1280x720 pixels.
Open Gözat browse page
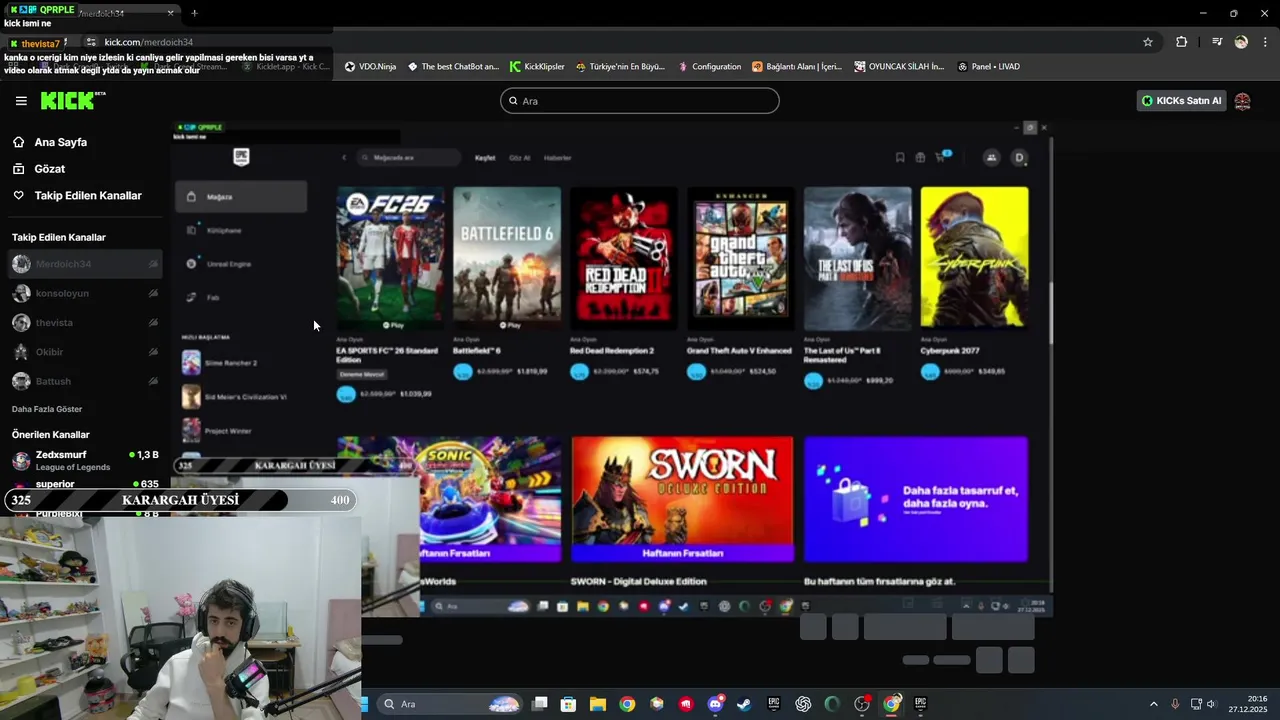[49, 169]
